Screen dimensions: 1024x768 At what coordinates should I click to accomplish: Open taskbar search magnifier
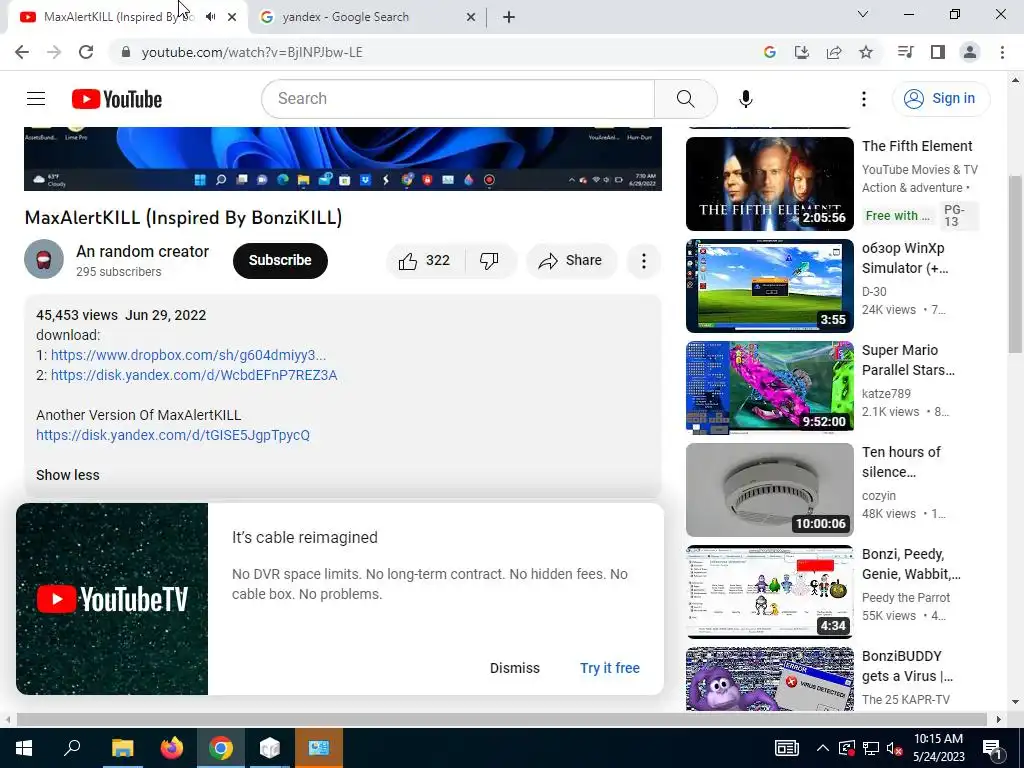click(x=72, y=748)
